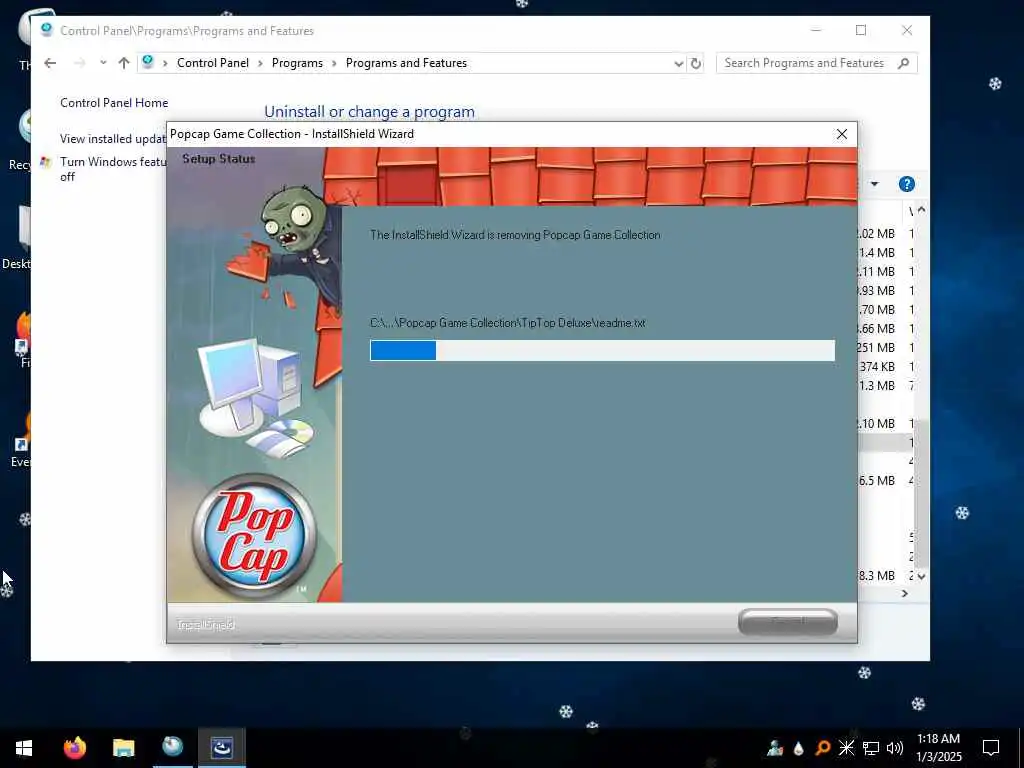Click the Control Panel icon in address bar
This screenshot has width=1024, height=768.
[148, 62]
